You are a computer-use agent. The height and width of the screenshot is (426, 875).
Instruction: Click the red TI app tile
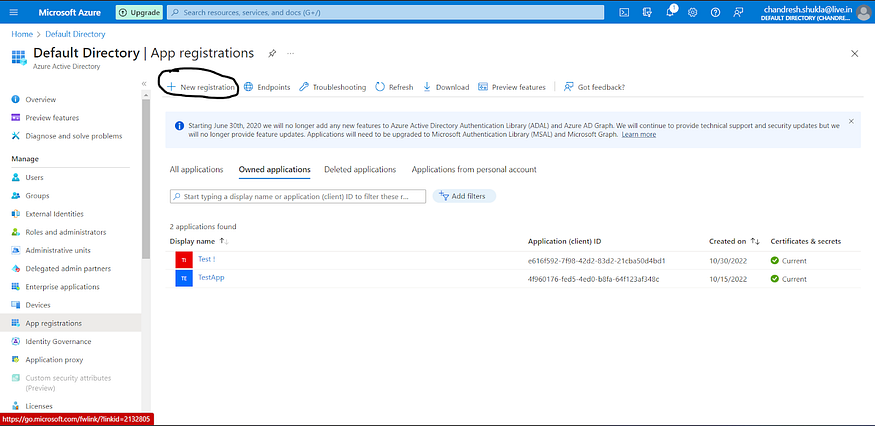(184, 261)
